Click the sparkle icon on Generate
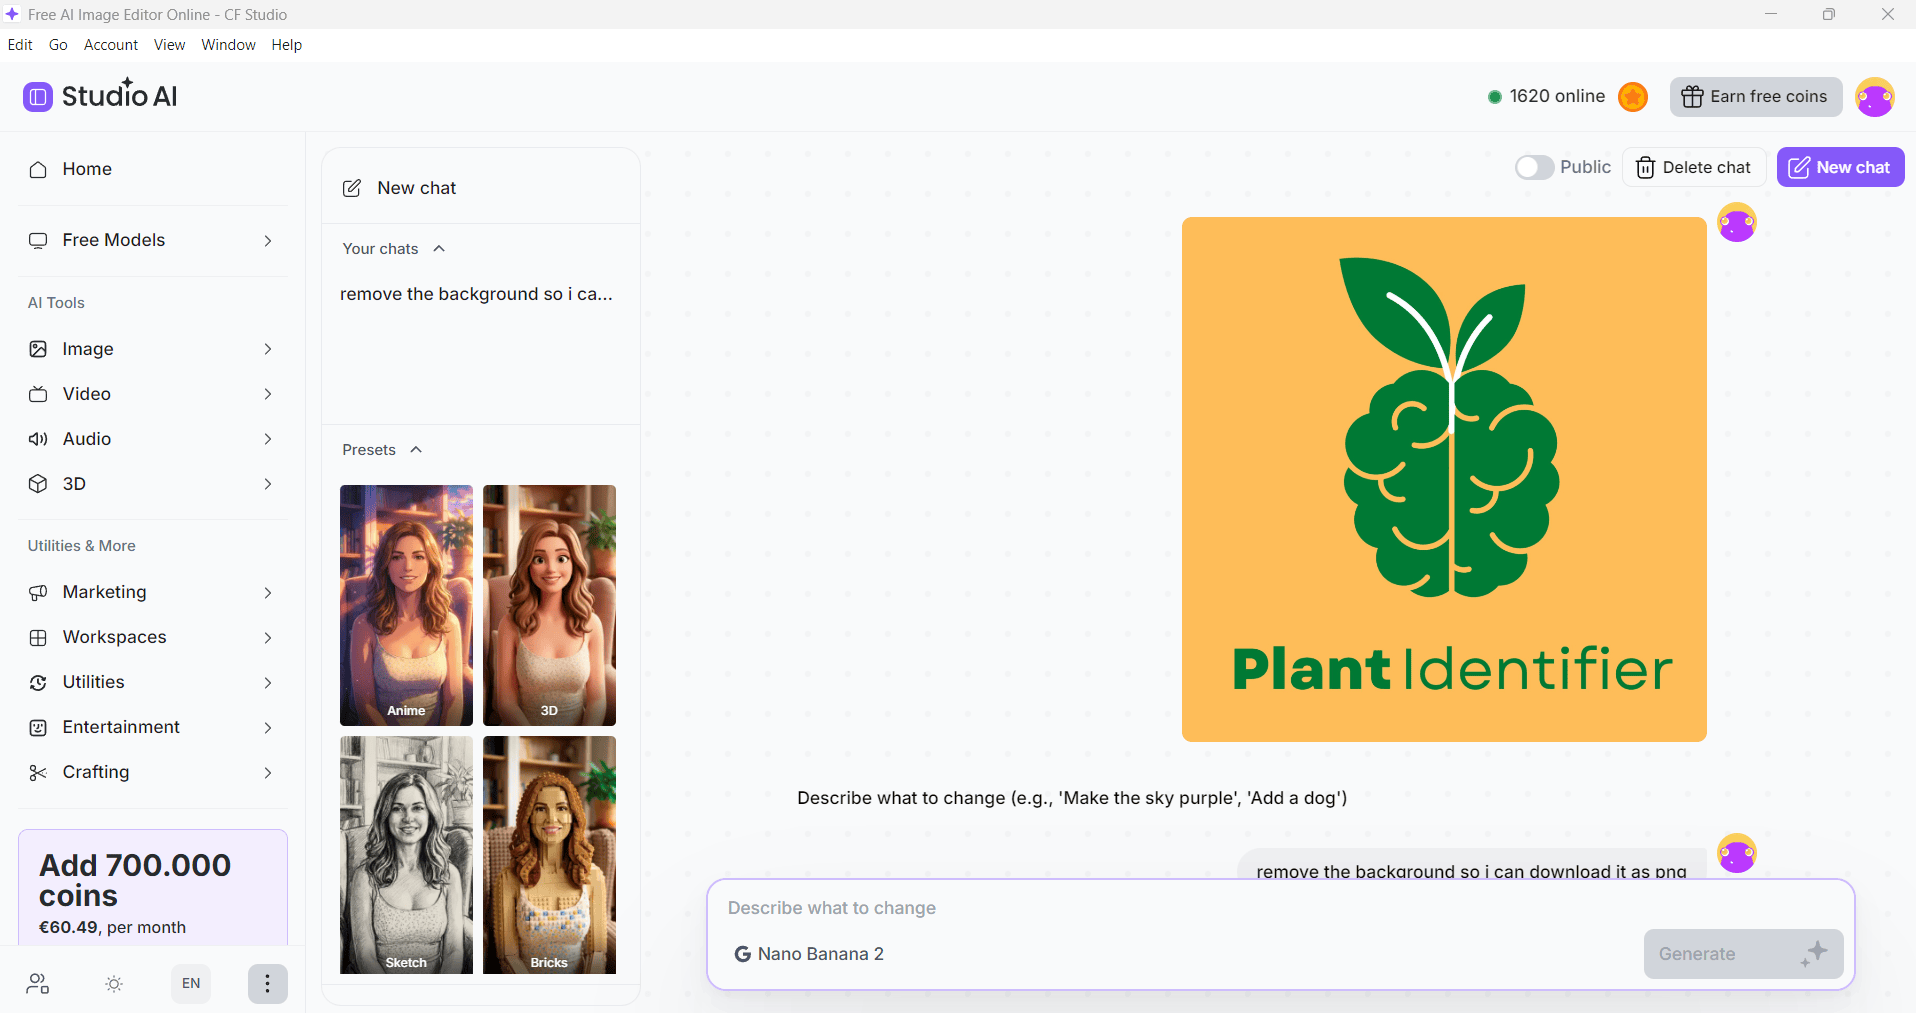1916x1013 pixels. [x=1814, y=953]
